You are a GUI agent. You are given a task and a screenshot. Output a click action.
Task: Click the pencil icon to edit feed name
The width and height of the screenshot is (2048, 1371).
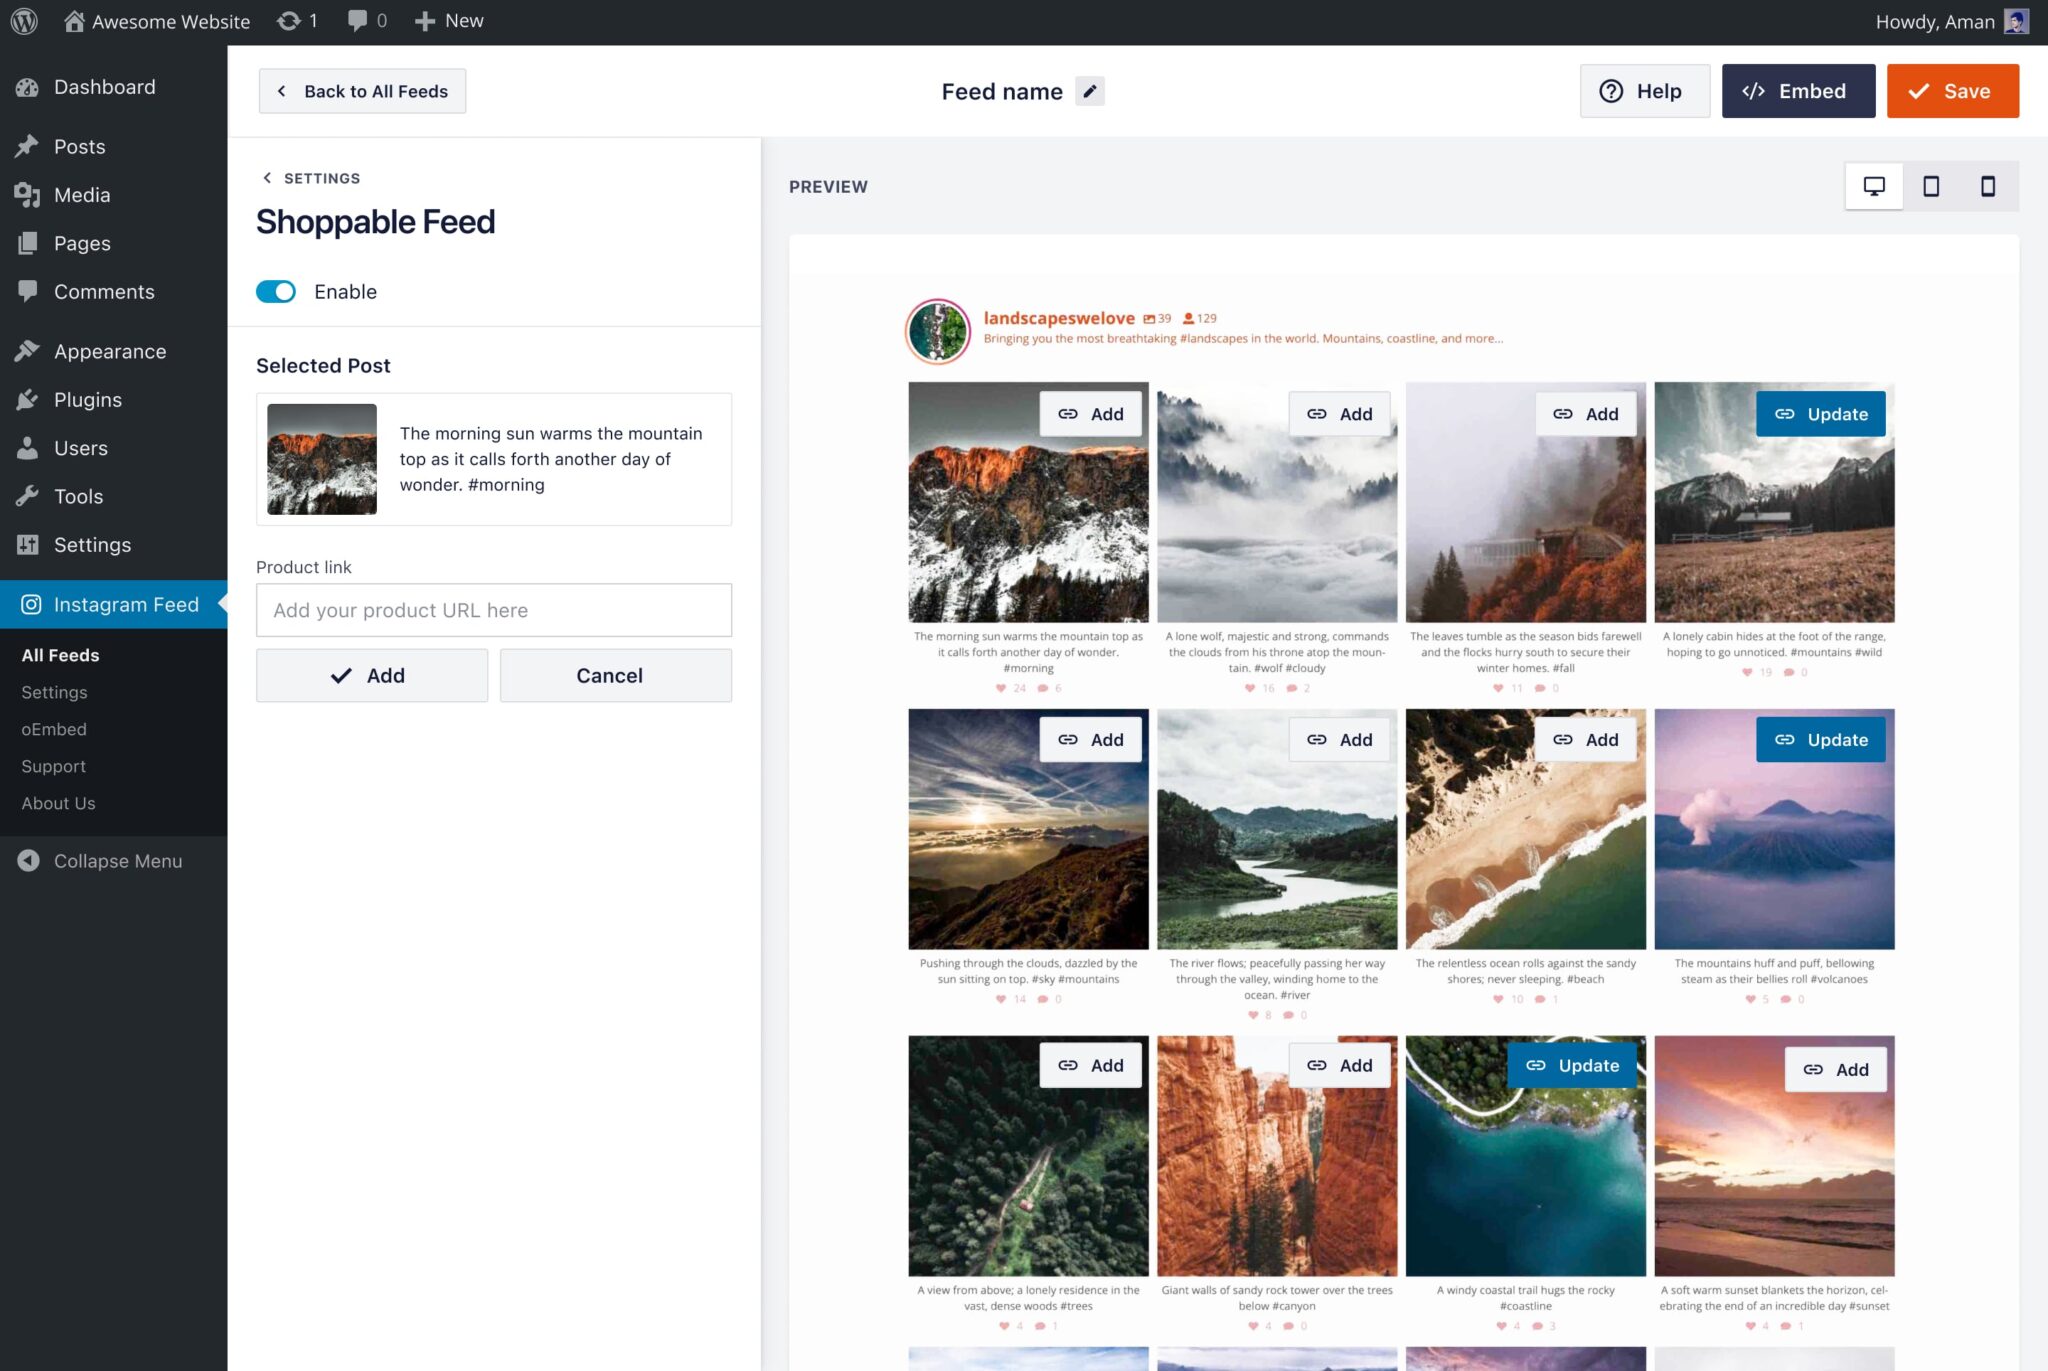pyautogui.click(x=1089, y=91)
